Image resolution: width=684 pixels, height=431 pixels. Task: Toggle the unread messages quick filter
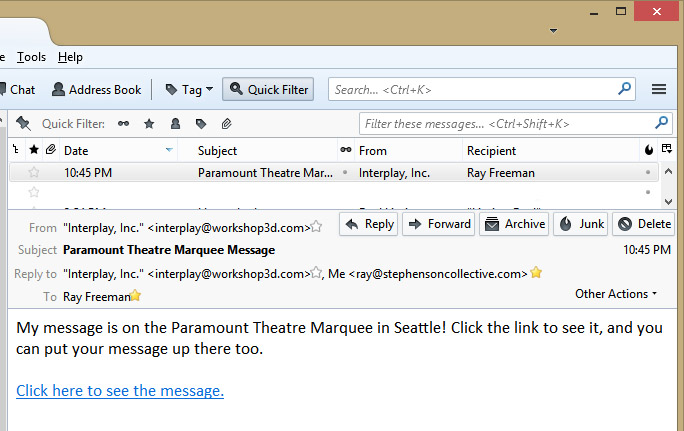click(x=124, y=124)
